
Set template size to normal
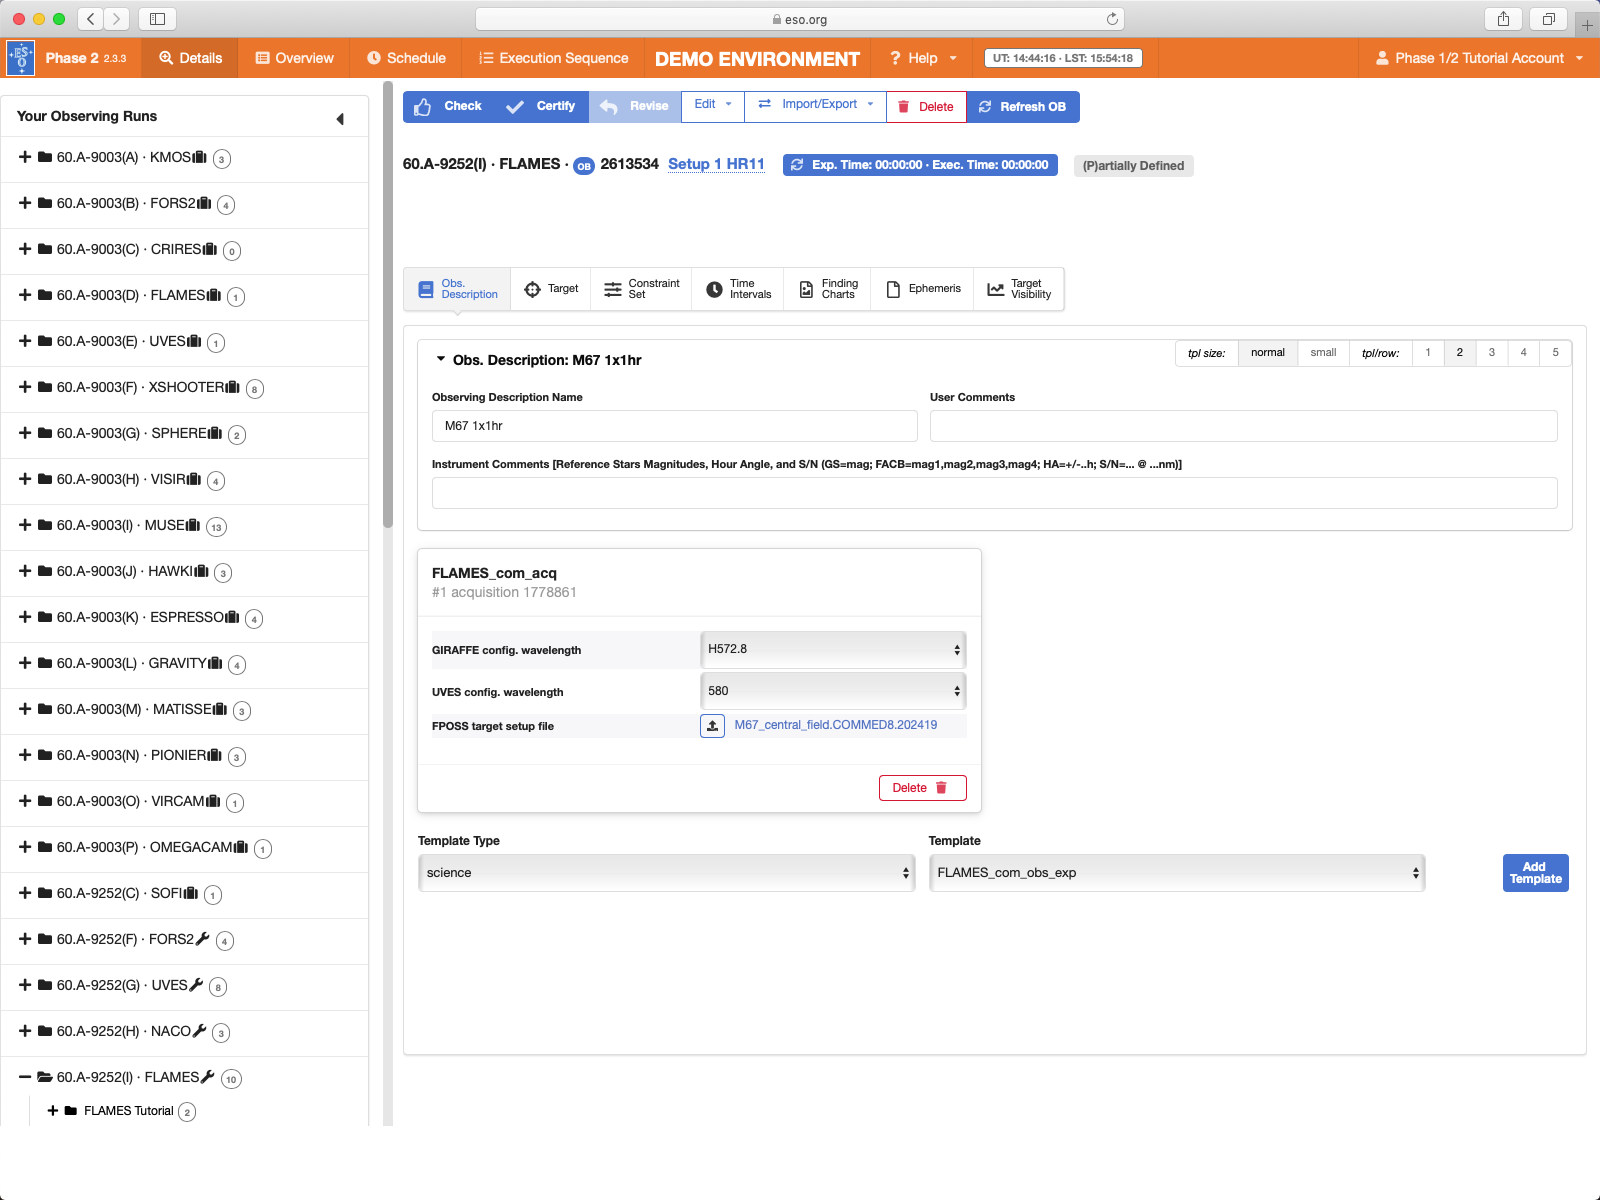1267,353
